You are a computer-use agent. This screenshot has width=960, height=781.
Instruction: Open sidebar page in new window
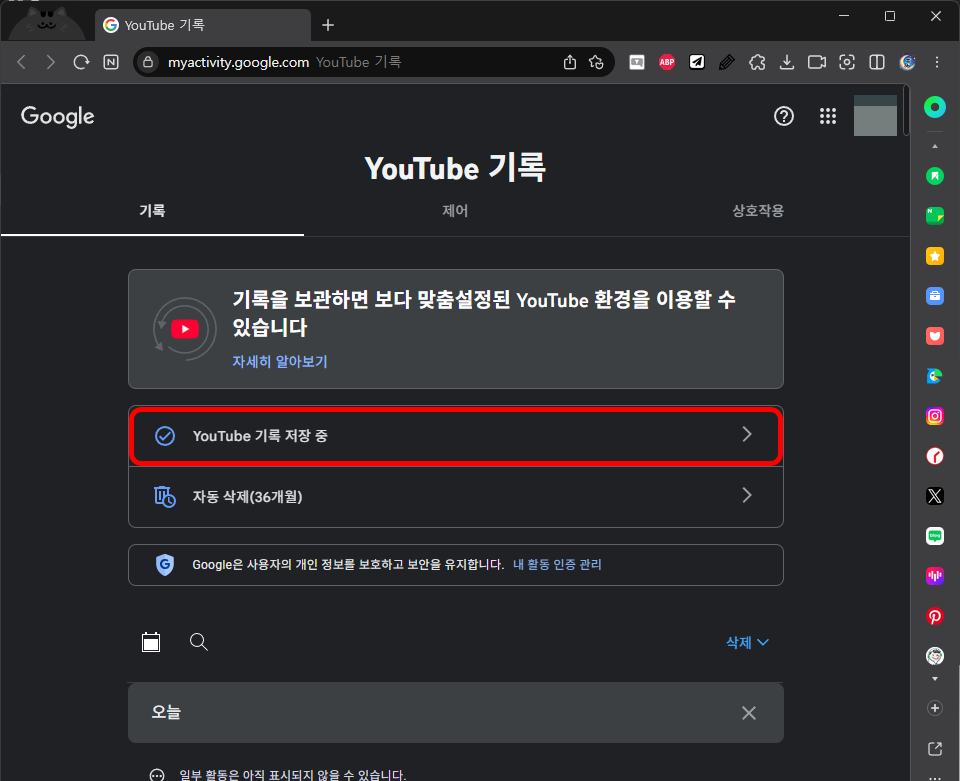934,748
